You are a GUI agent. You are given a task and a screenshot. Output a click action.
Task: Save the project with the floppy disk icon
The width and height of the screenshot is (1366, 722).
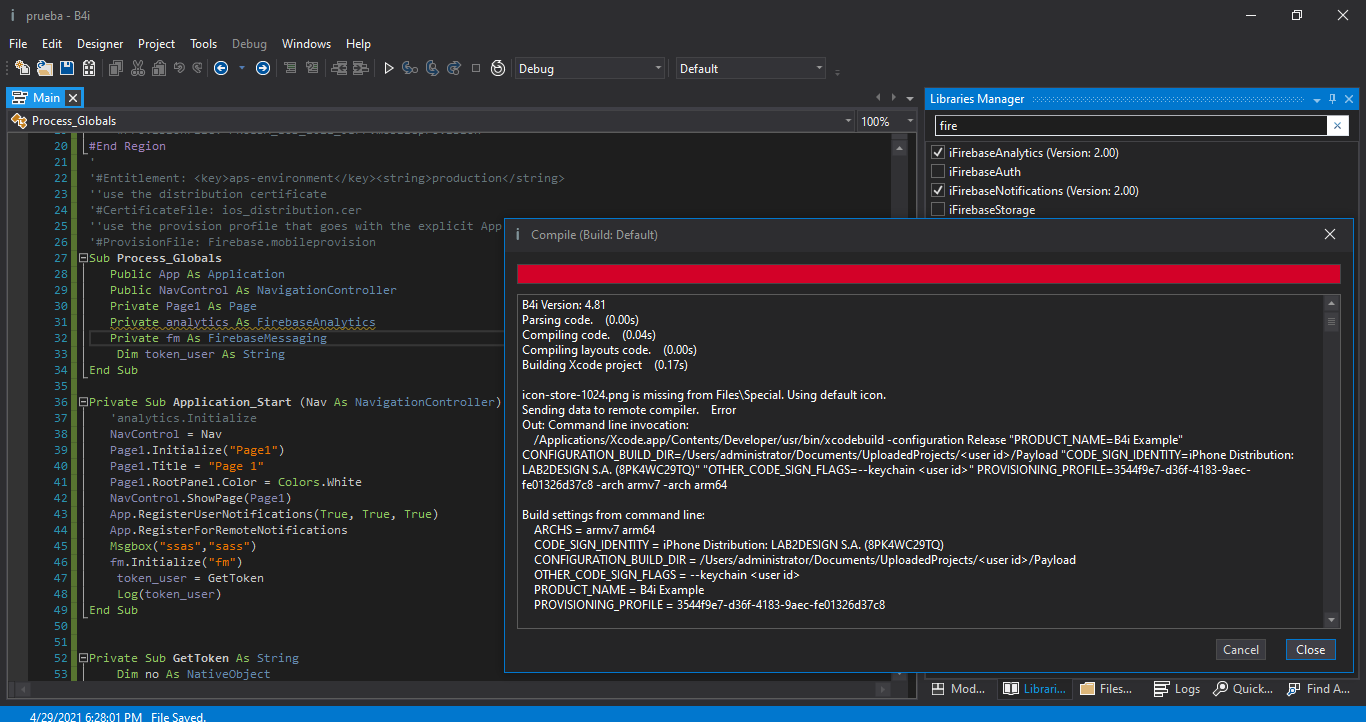point(67,68)
